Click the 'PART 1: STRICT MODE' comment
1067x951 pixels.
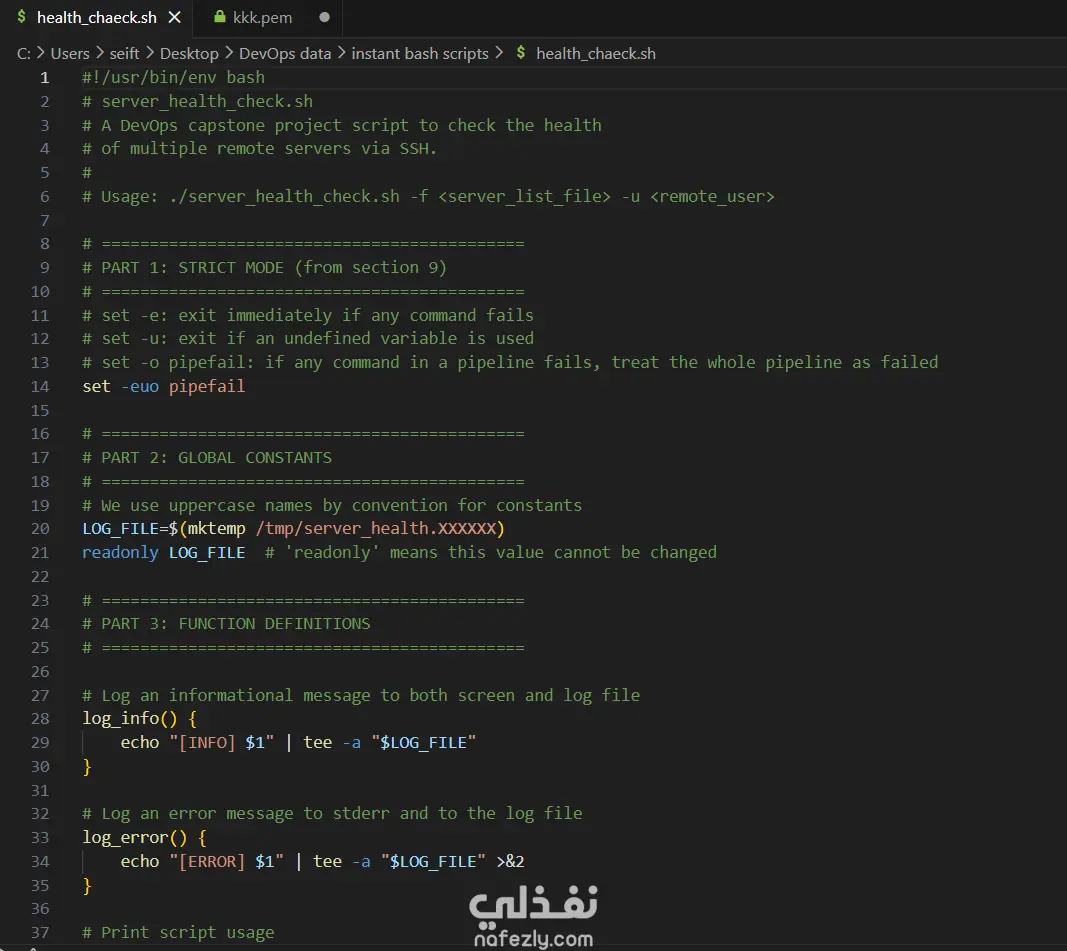(x=264, y=267)
